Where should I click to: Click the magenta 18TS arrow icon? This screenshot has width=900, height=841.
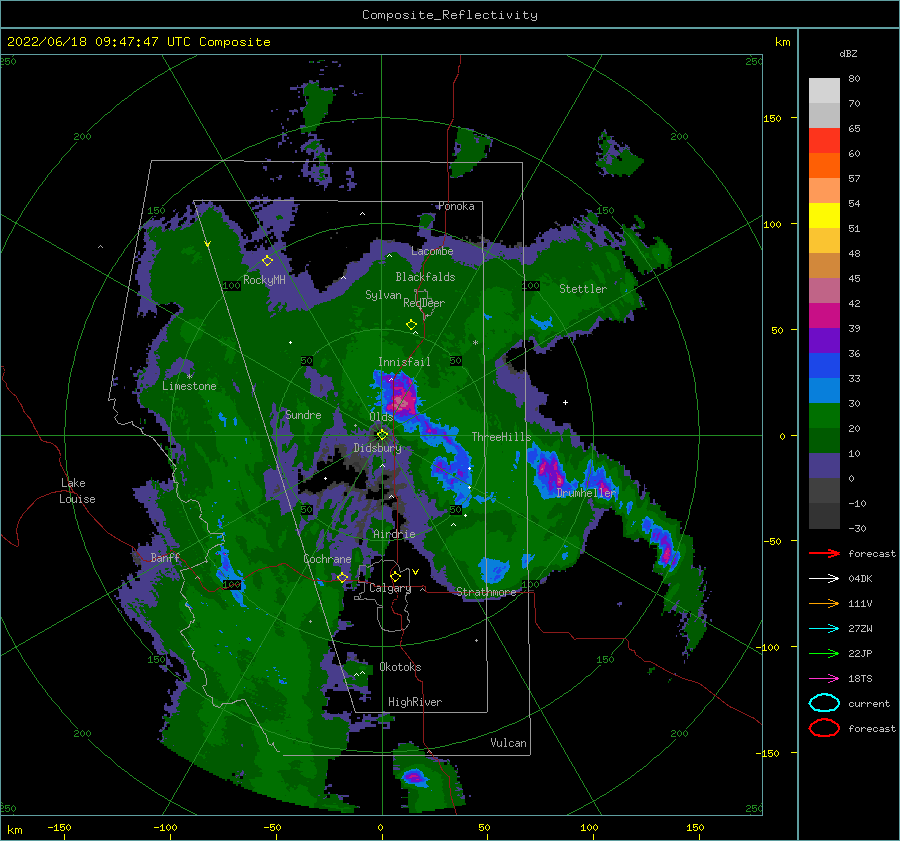[x=824, y=679]
